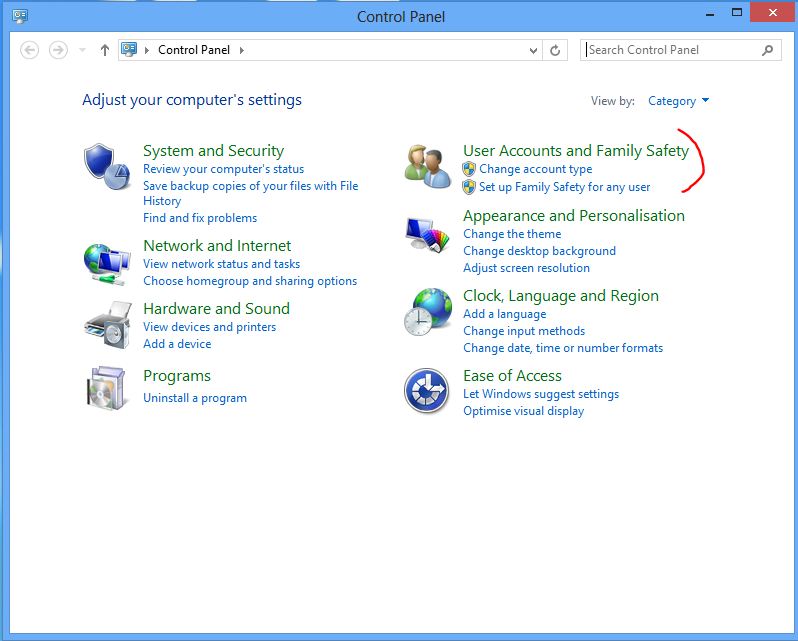Image resolution: width=798 pixels, height=641 pixels.
Task: Click the shield icon beside Set up Family Safety
Action: (x=469, y=187)
